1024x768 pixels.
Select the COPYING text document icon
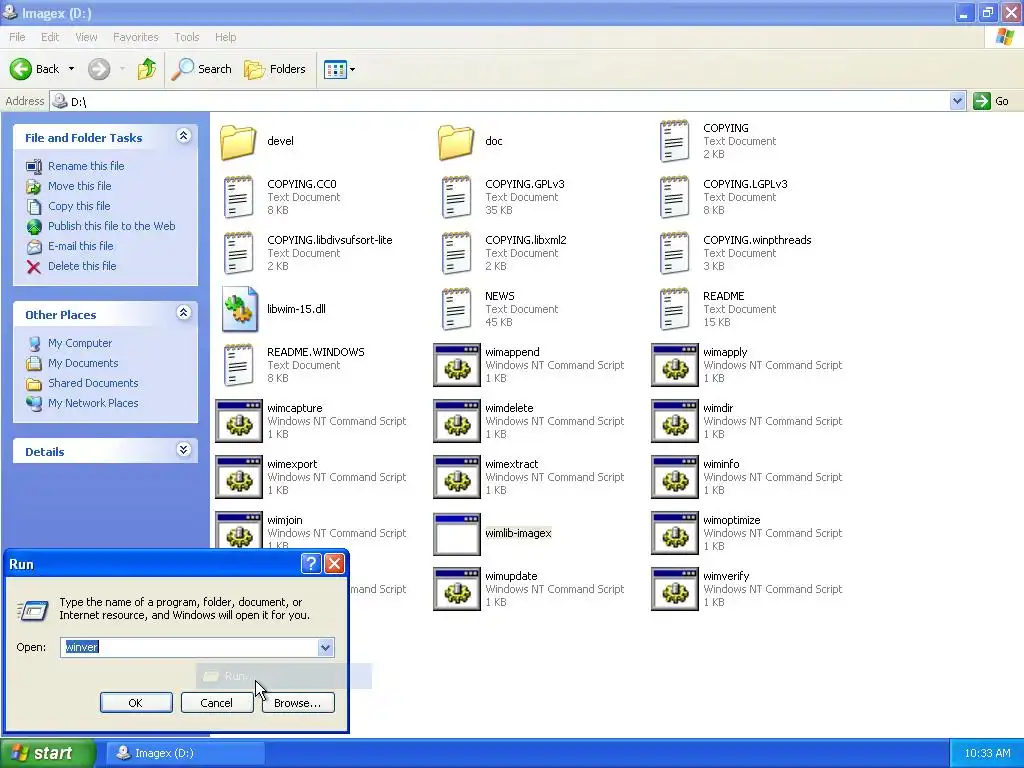(674, 141)
